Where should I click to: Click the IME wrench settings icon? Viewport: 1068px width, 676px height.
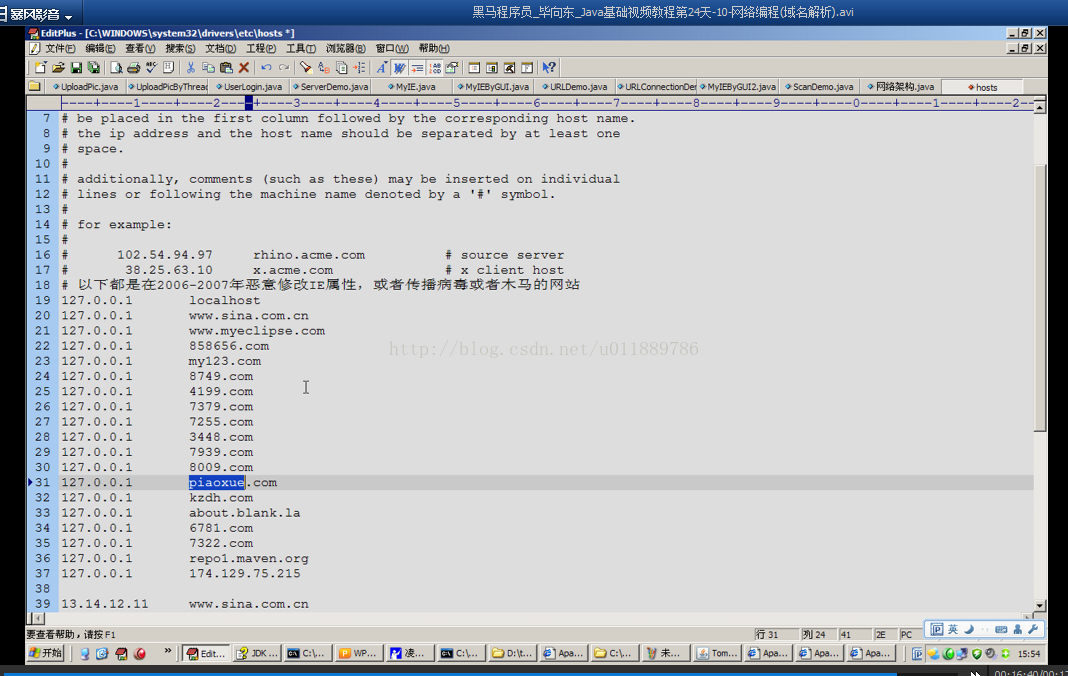coord(1033,629)
